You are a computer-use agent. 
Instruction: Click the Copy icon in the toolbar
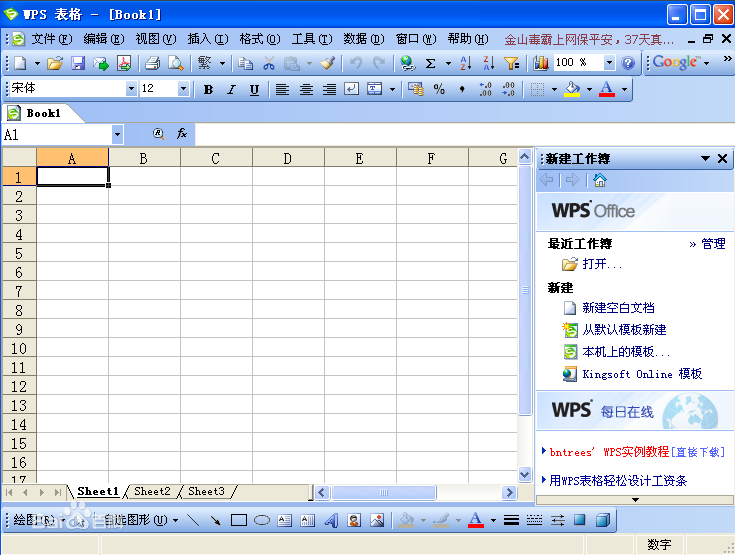245,63
